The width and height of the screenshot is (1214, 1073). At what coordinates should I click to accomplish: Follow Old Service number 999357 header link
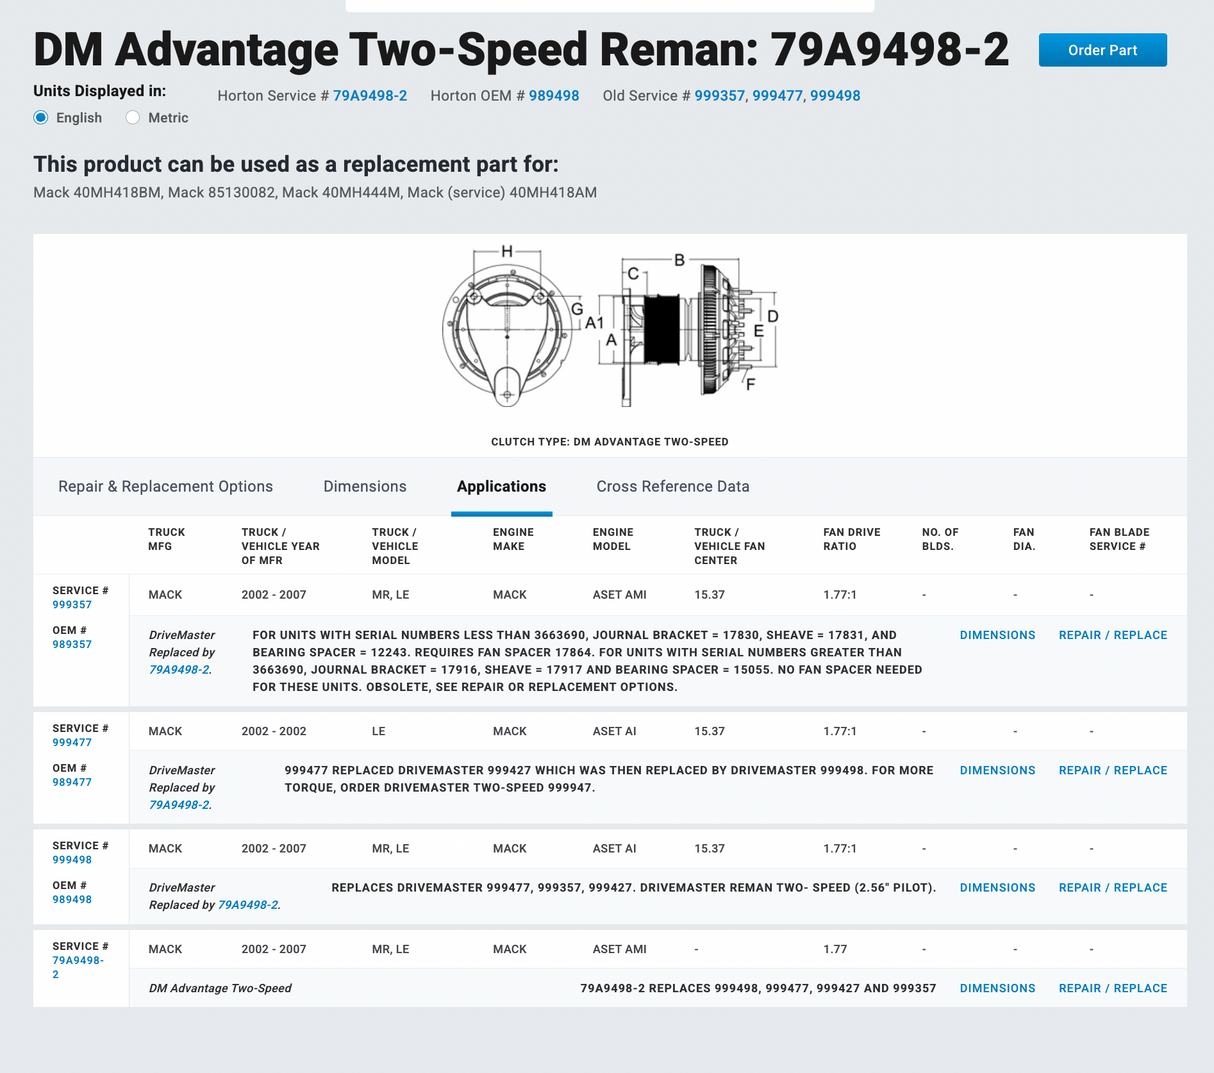point(719,96)
